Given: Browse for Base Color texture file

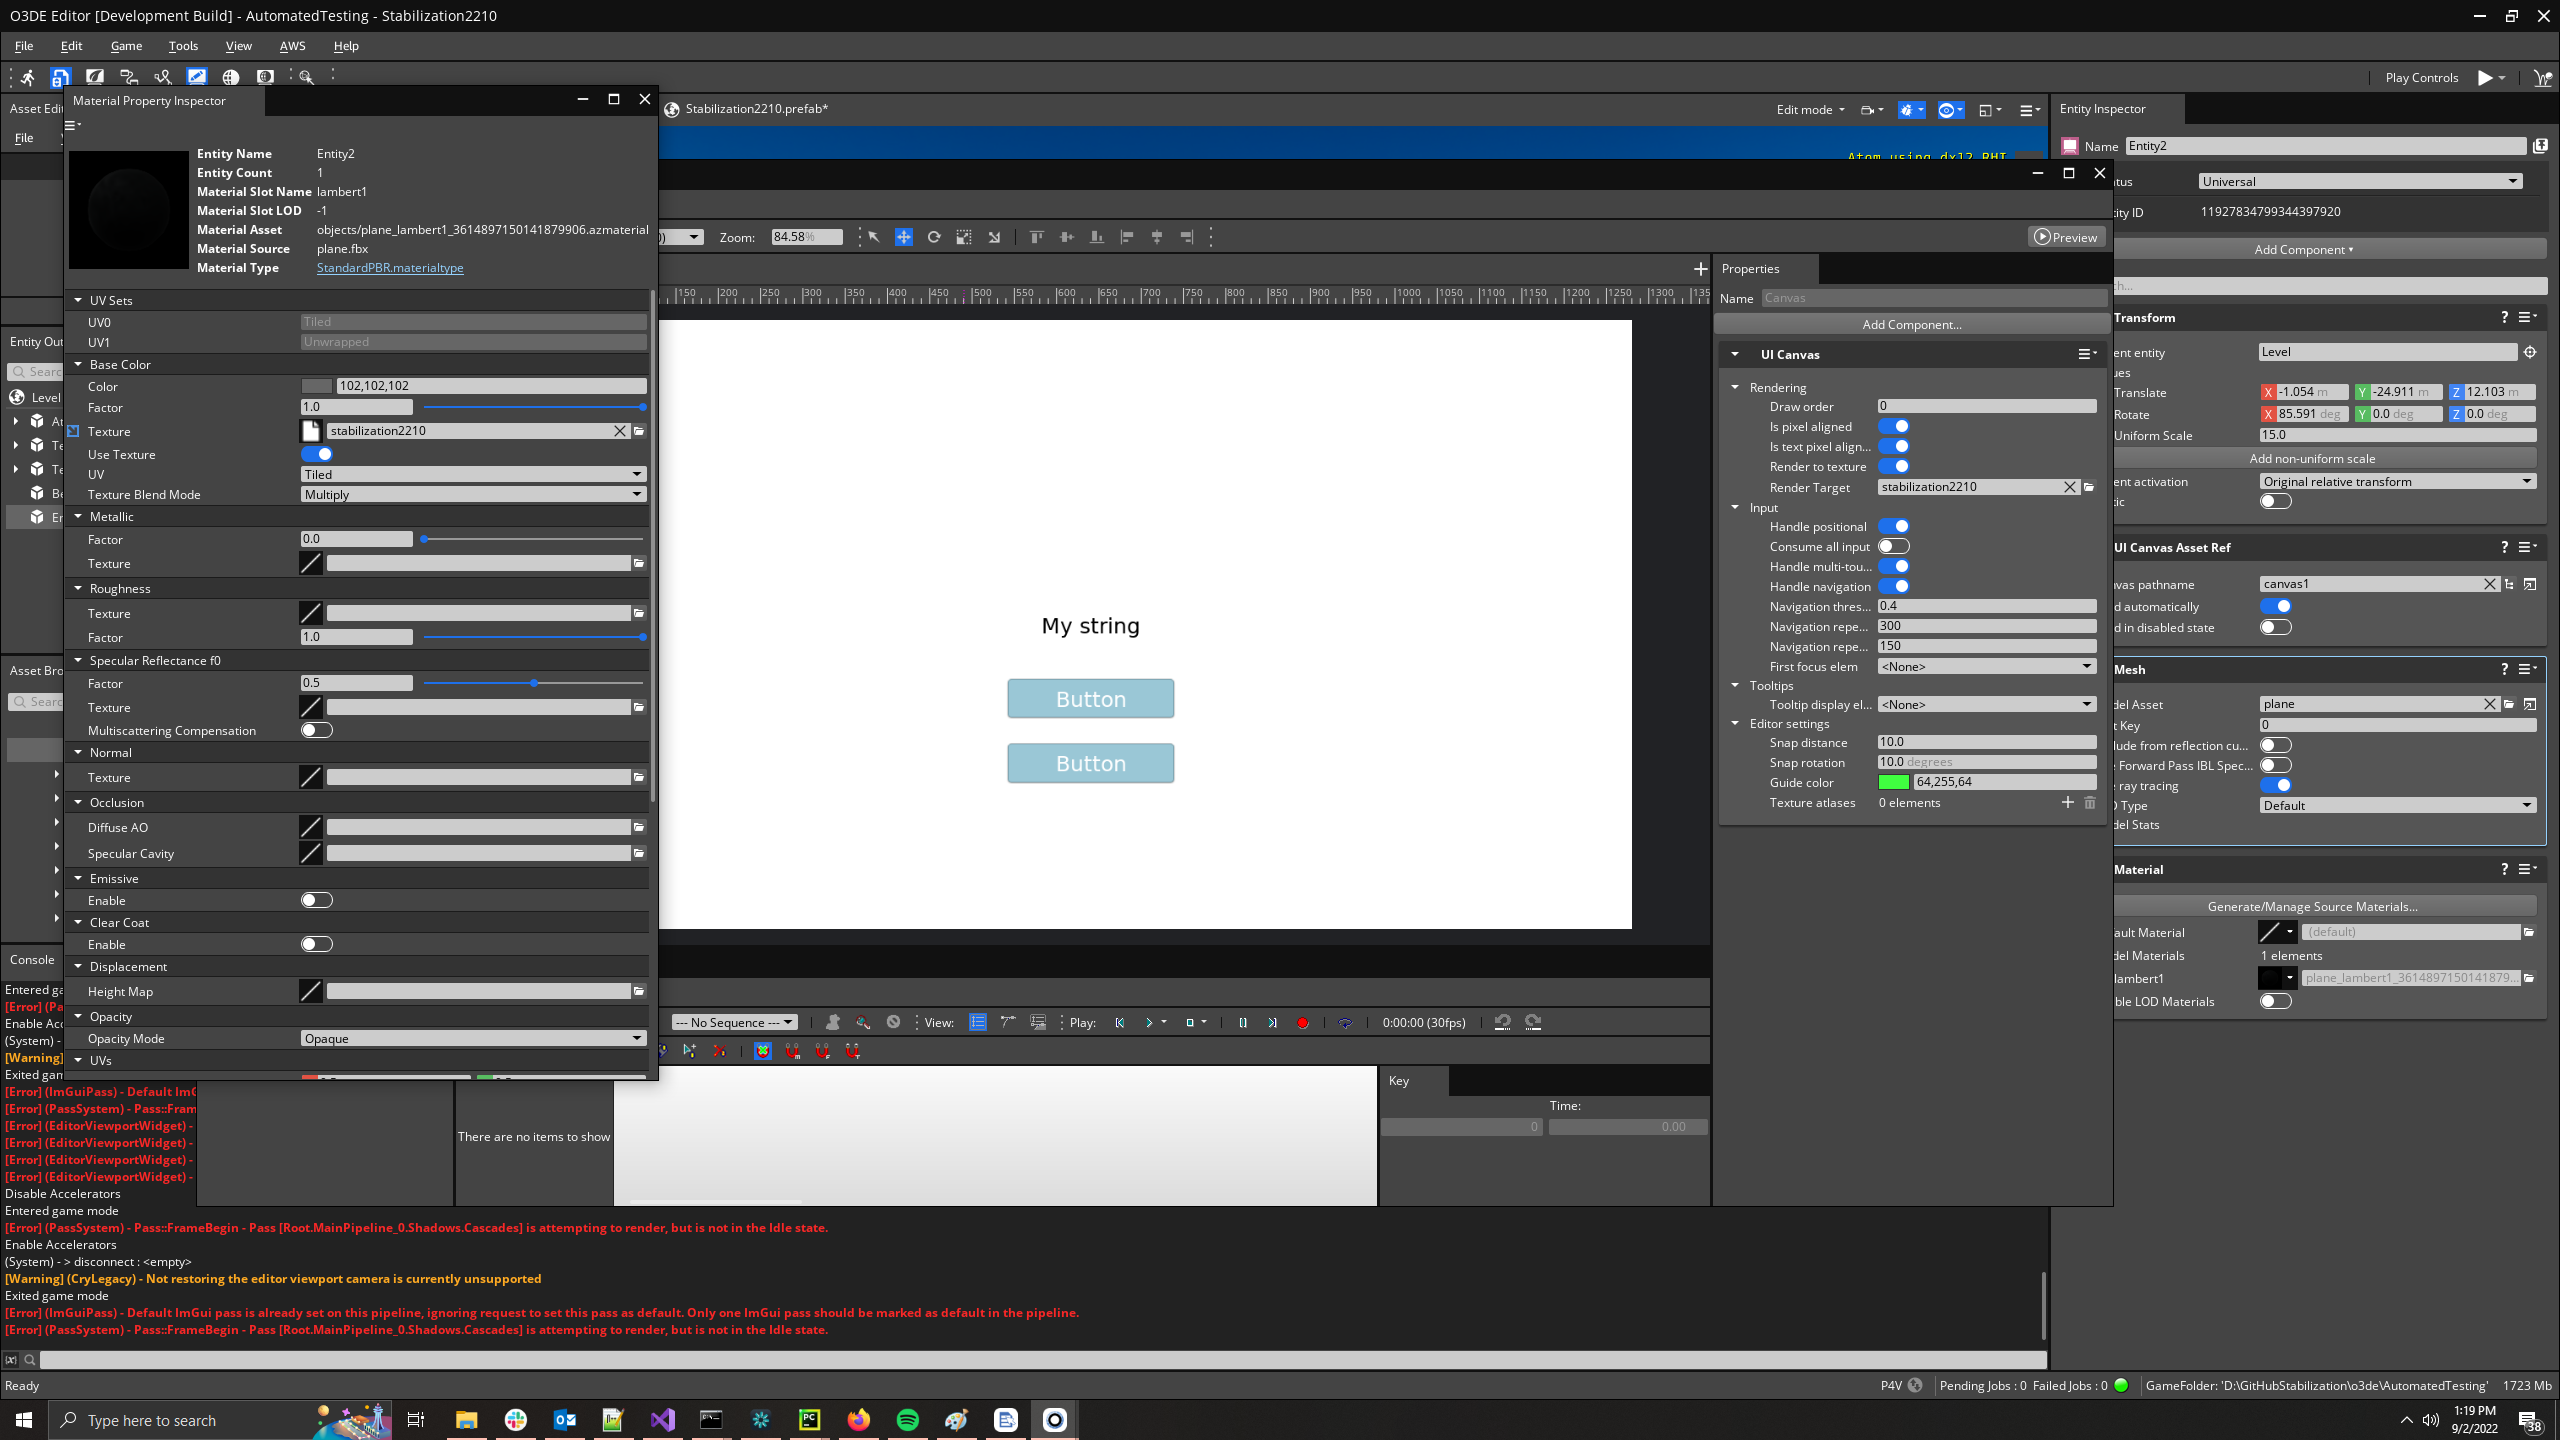Looking at the screenshot, I should point(639,431).
